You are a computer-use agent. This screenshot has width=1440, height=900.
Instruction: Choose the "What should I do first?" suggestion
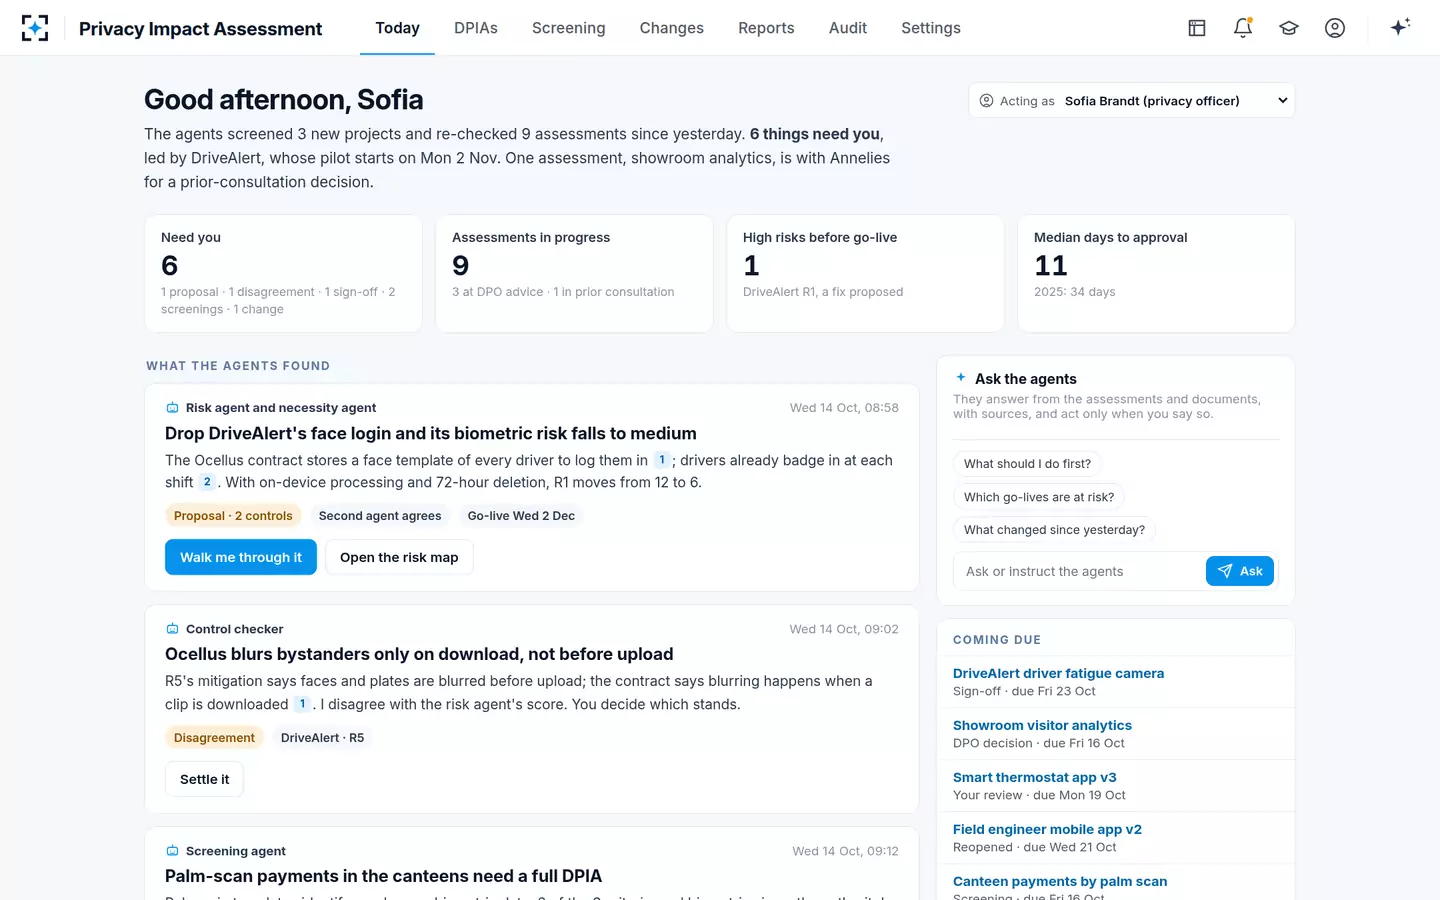pos(1027,464)
